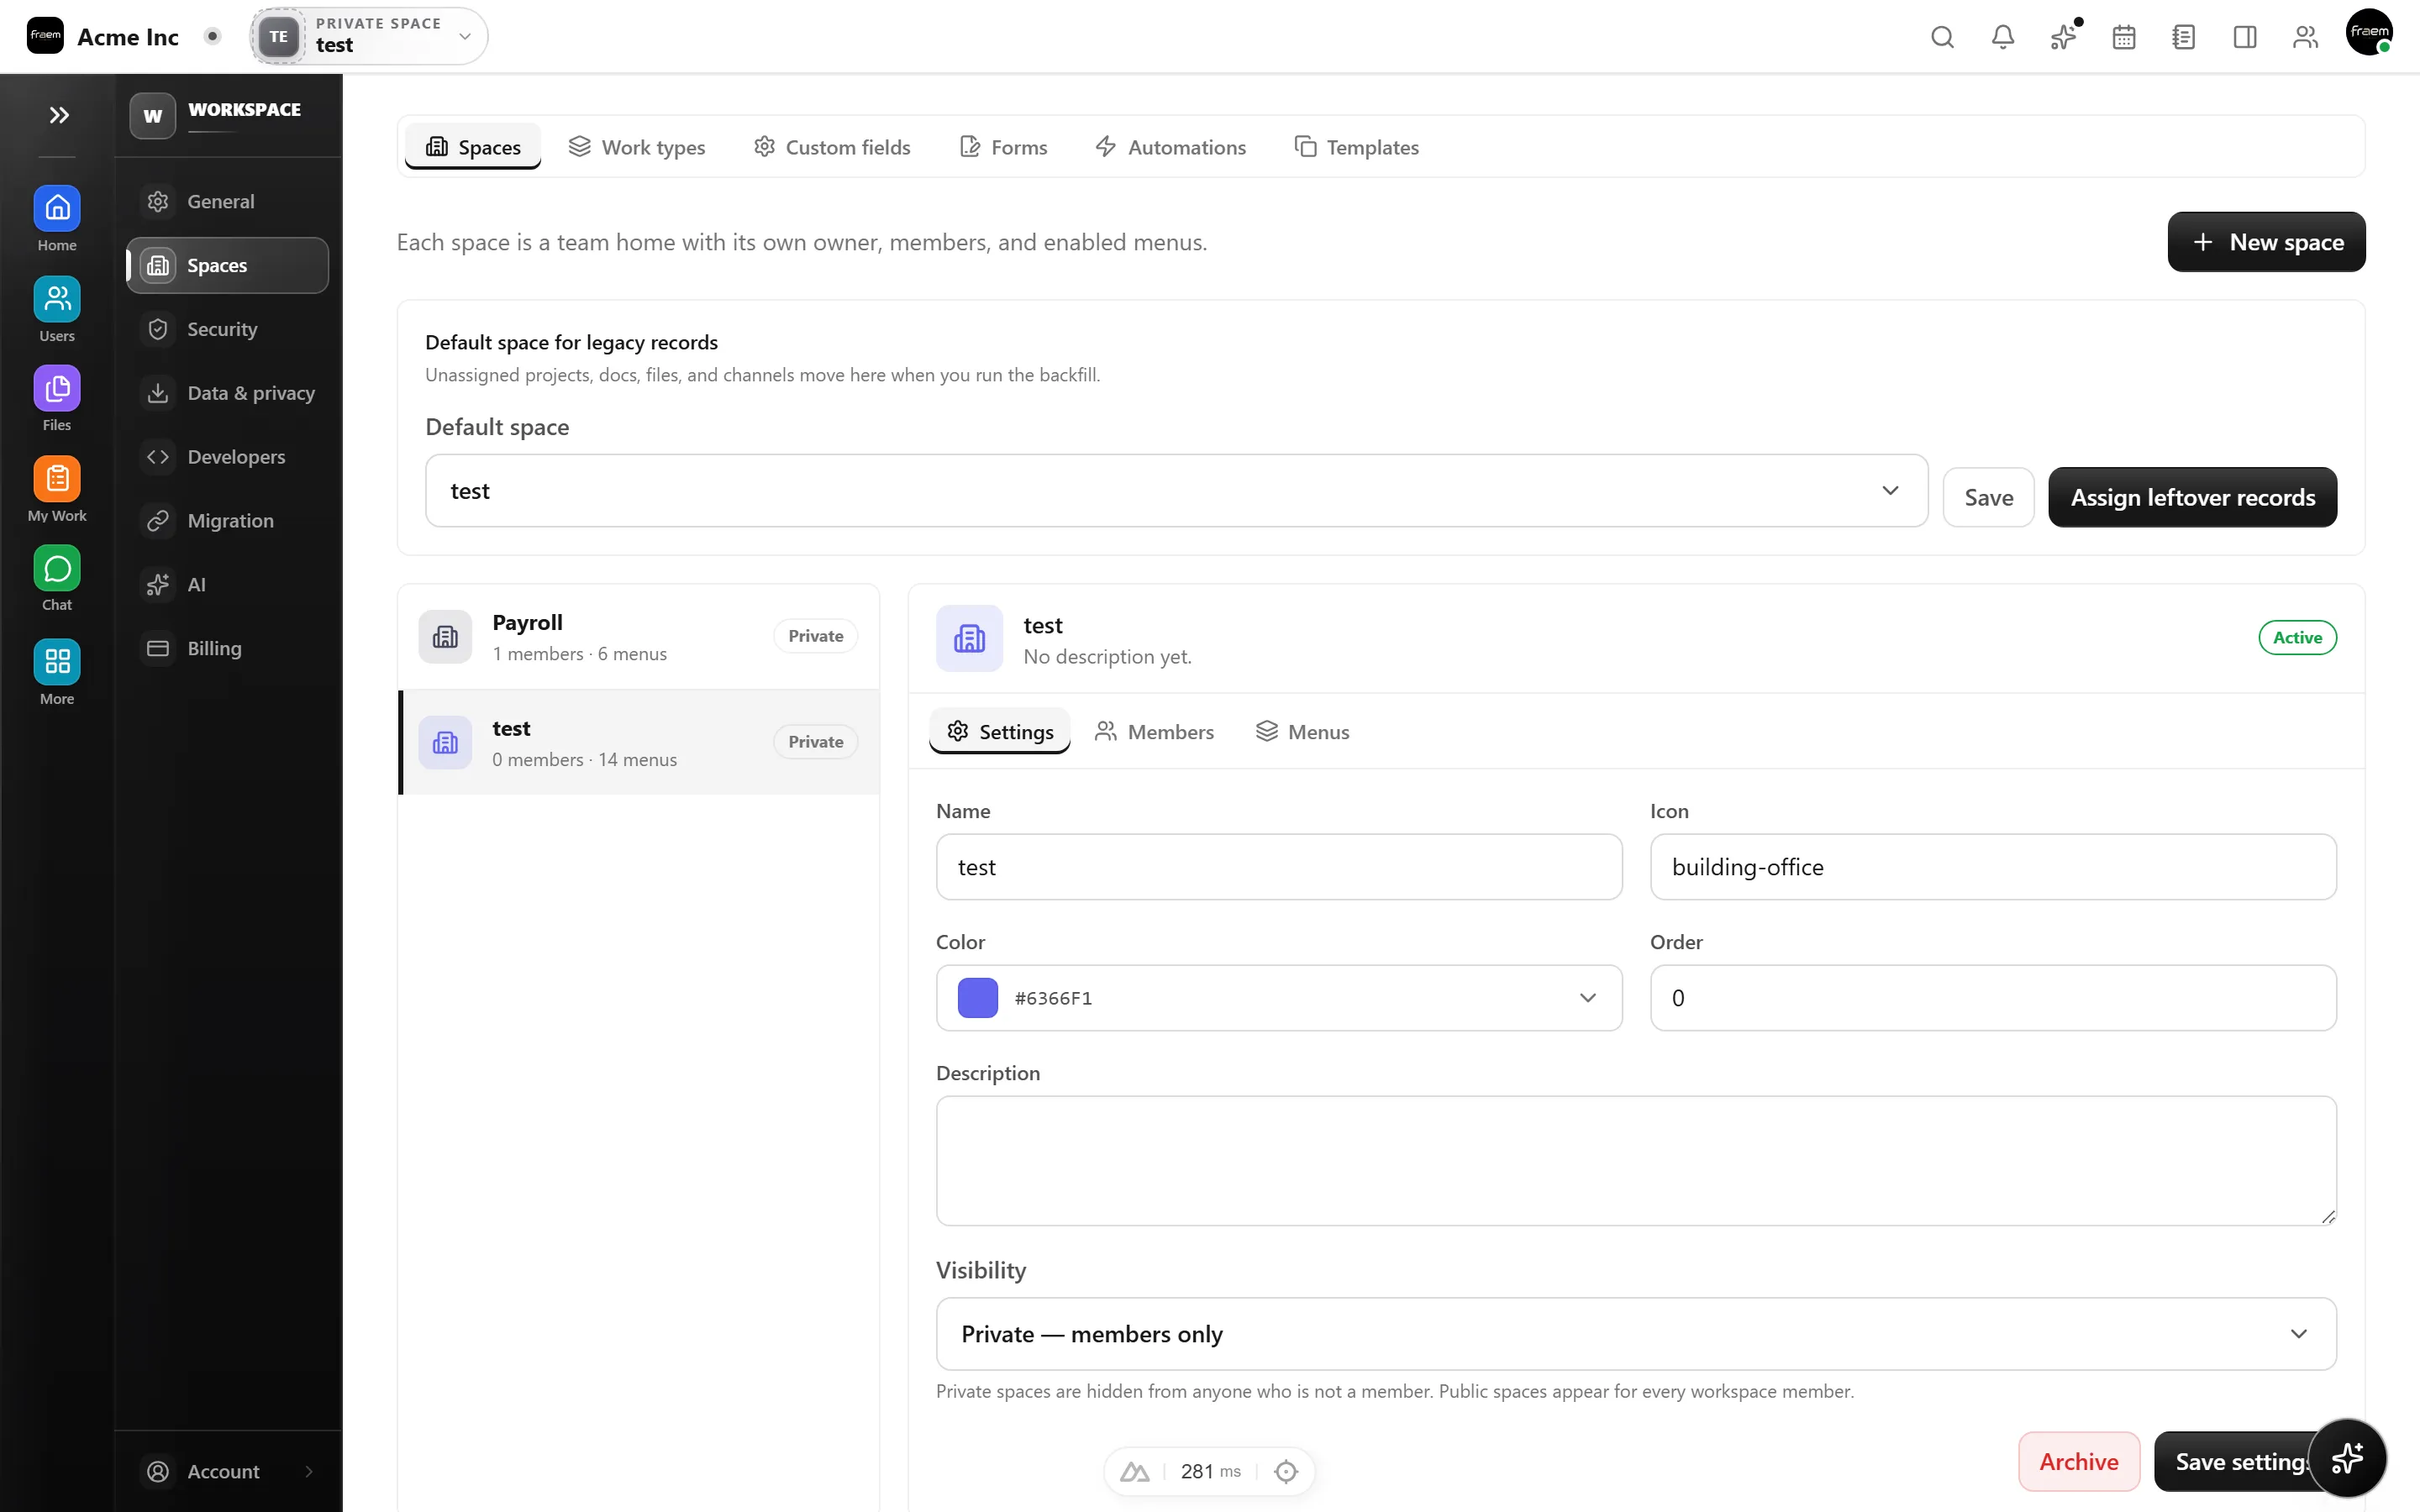Open Billing in sidebar

[x=228, y=648]
